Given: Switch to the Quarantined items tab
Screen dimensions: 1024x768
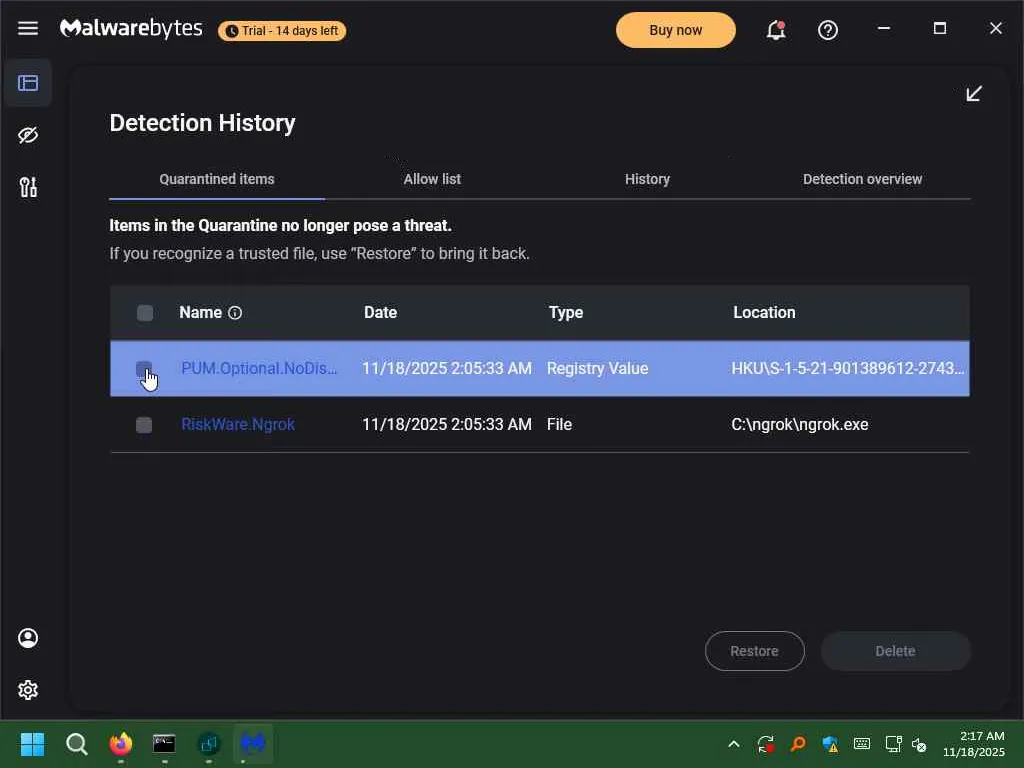Looking at the screenshot, I should click(x=217, y=179).
